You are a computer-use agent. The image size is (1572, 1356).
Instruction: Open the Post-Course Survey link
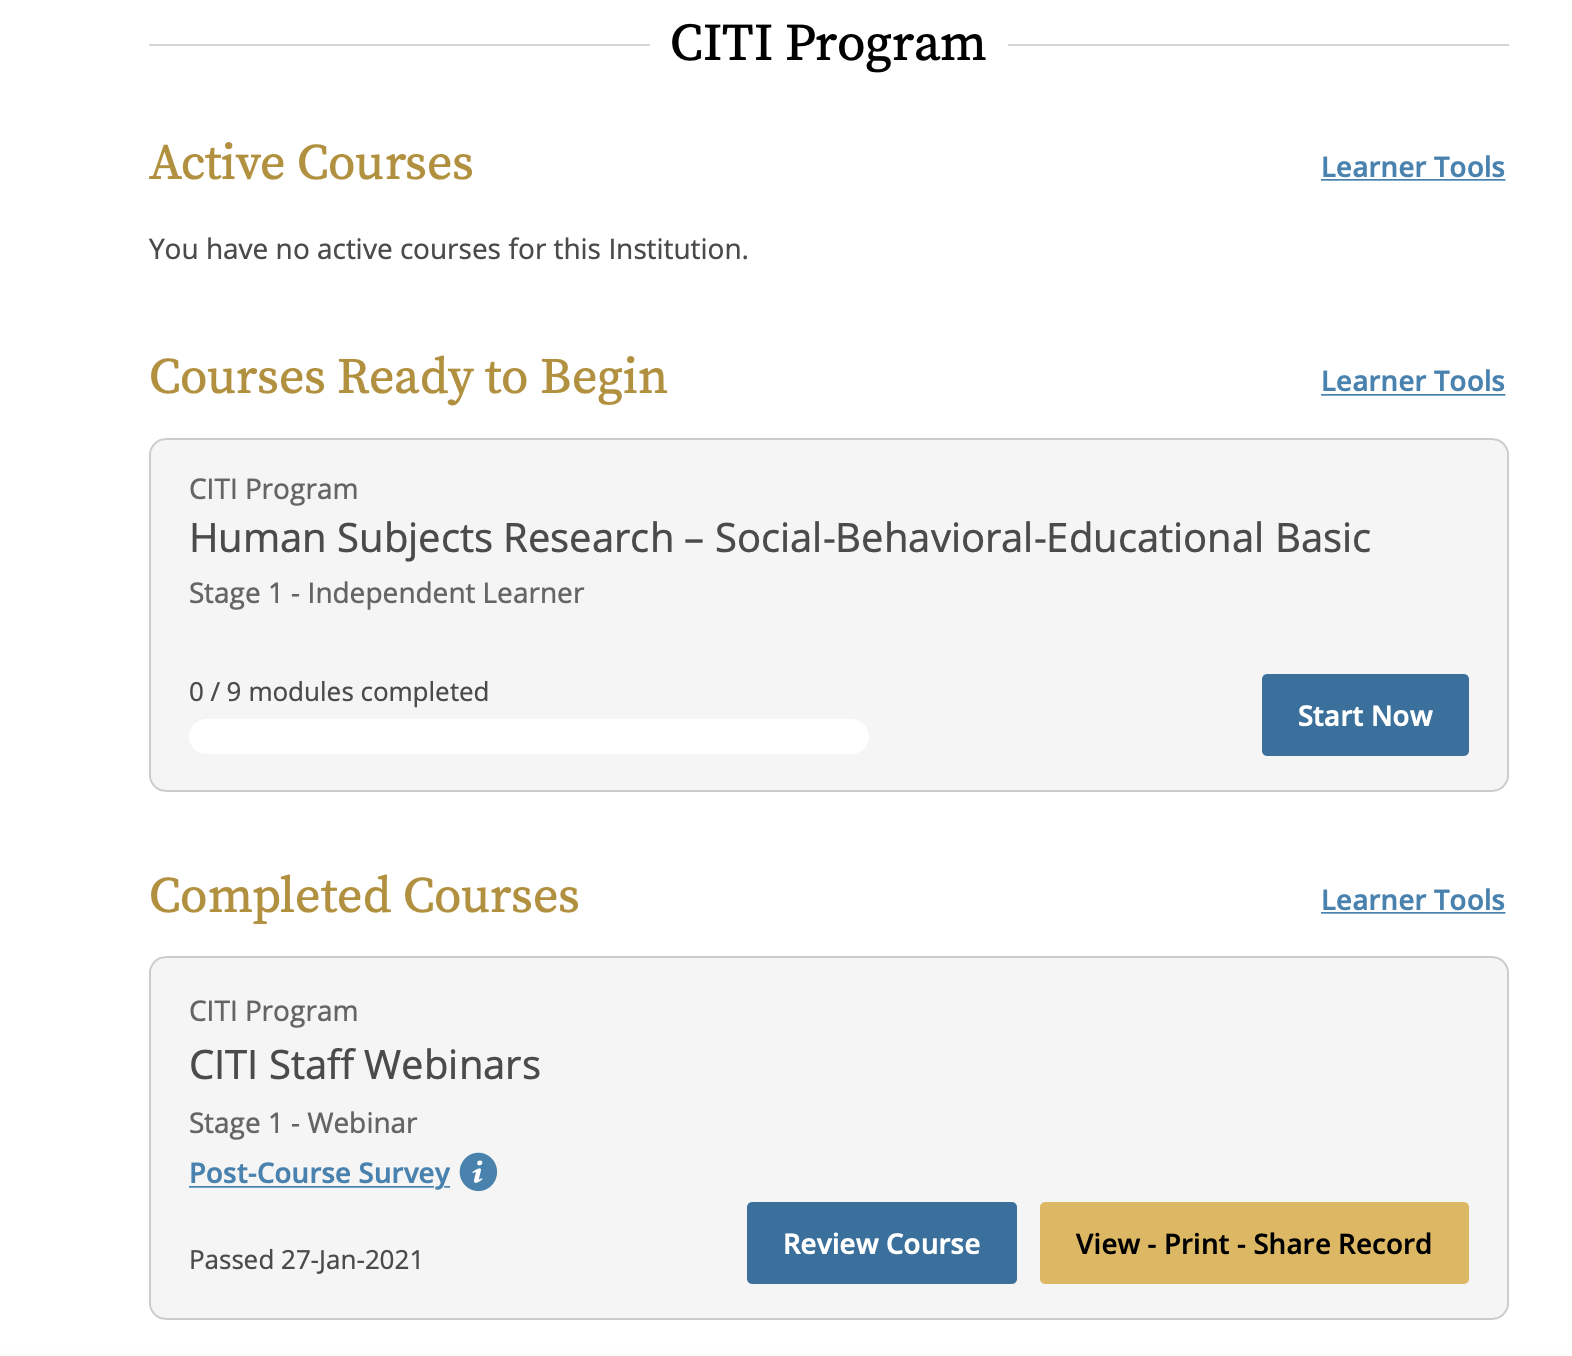point(318,1173)
